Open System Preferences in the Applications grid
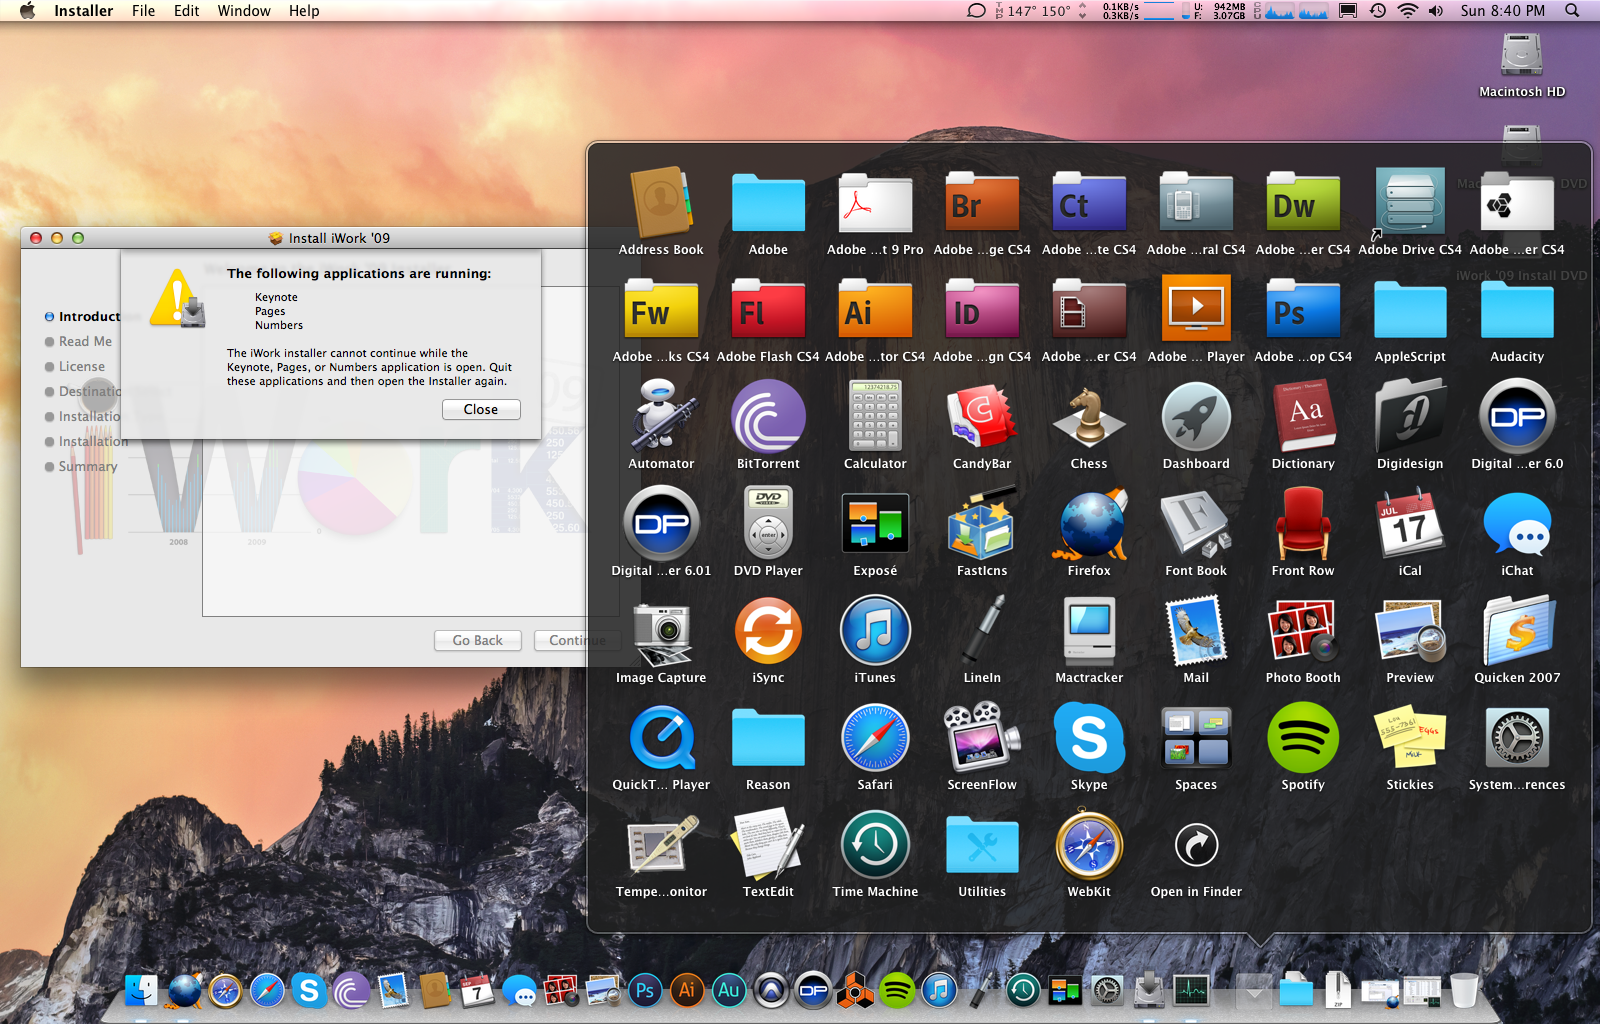 (1517, 738)
